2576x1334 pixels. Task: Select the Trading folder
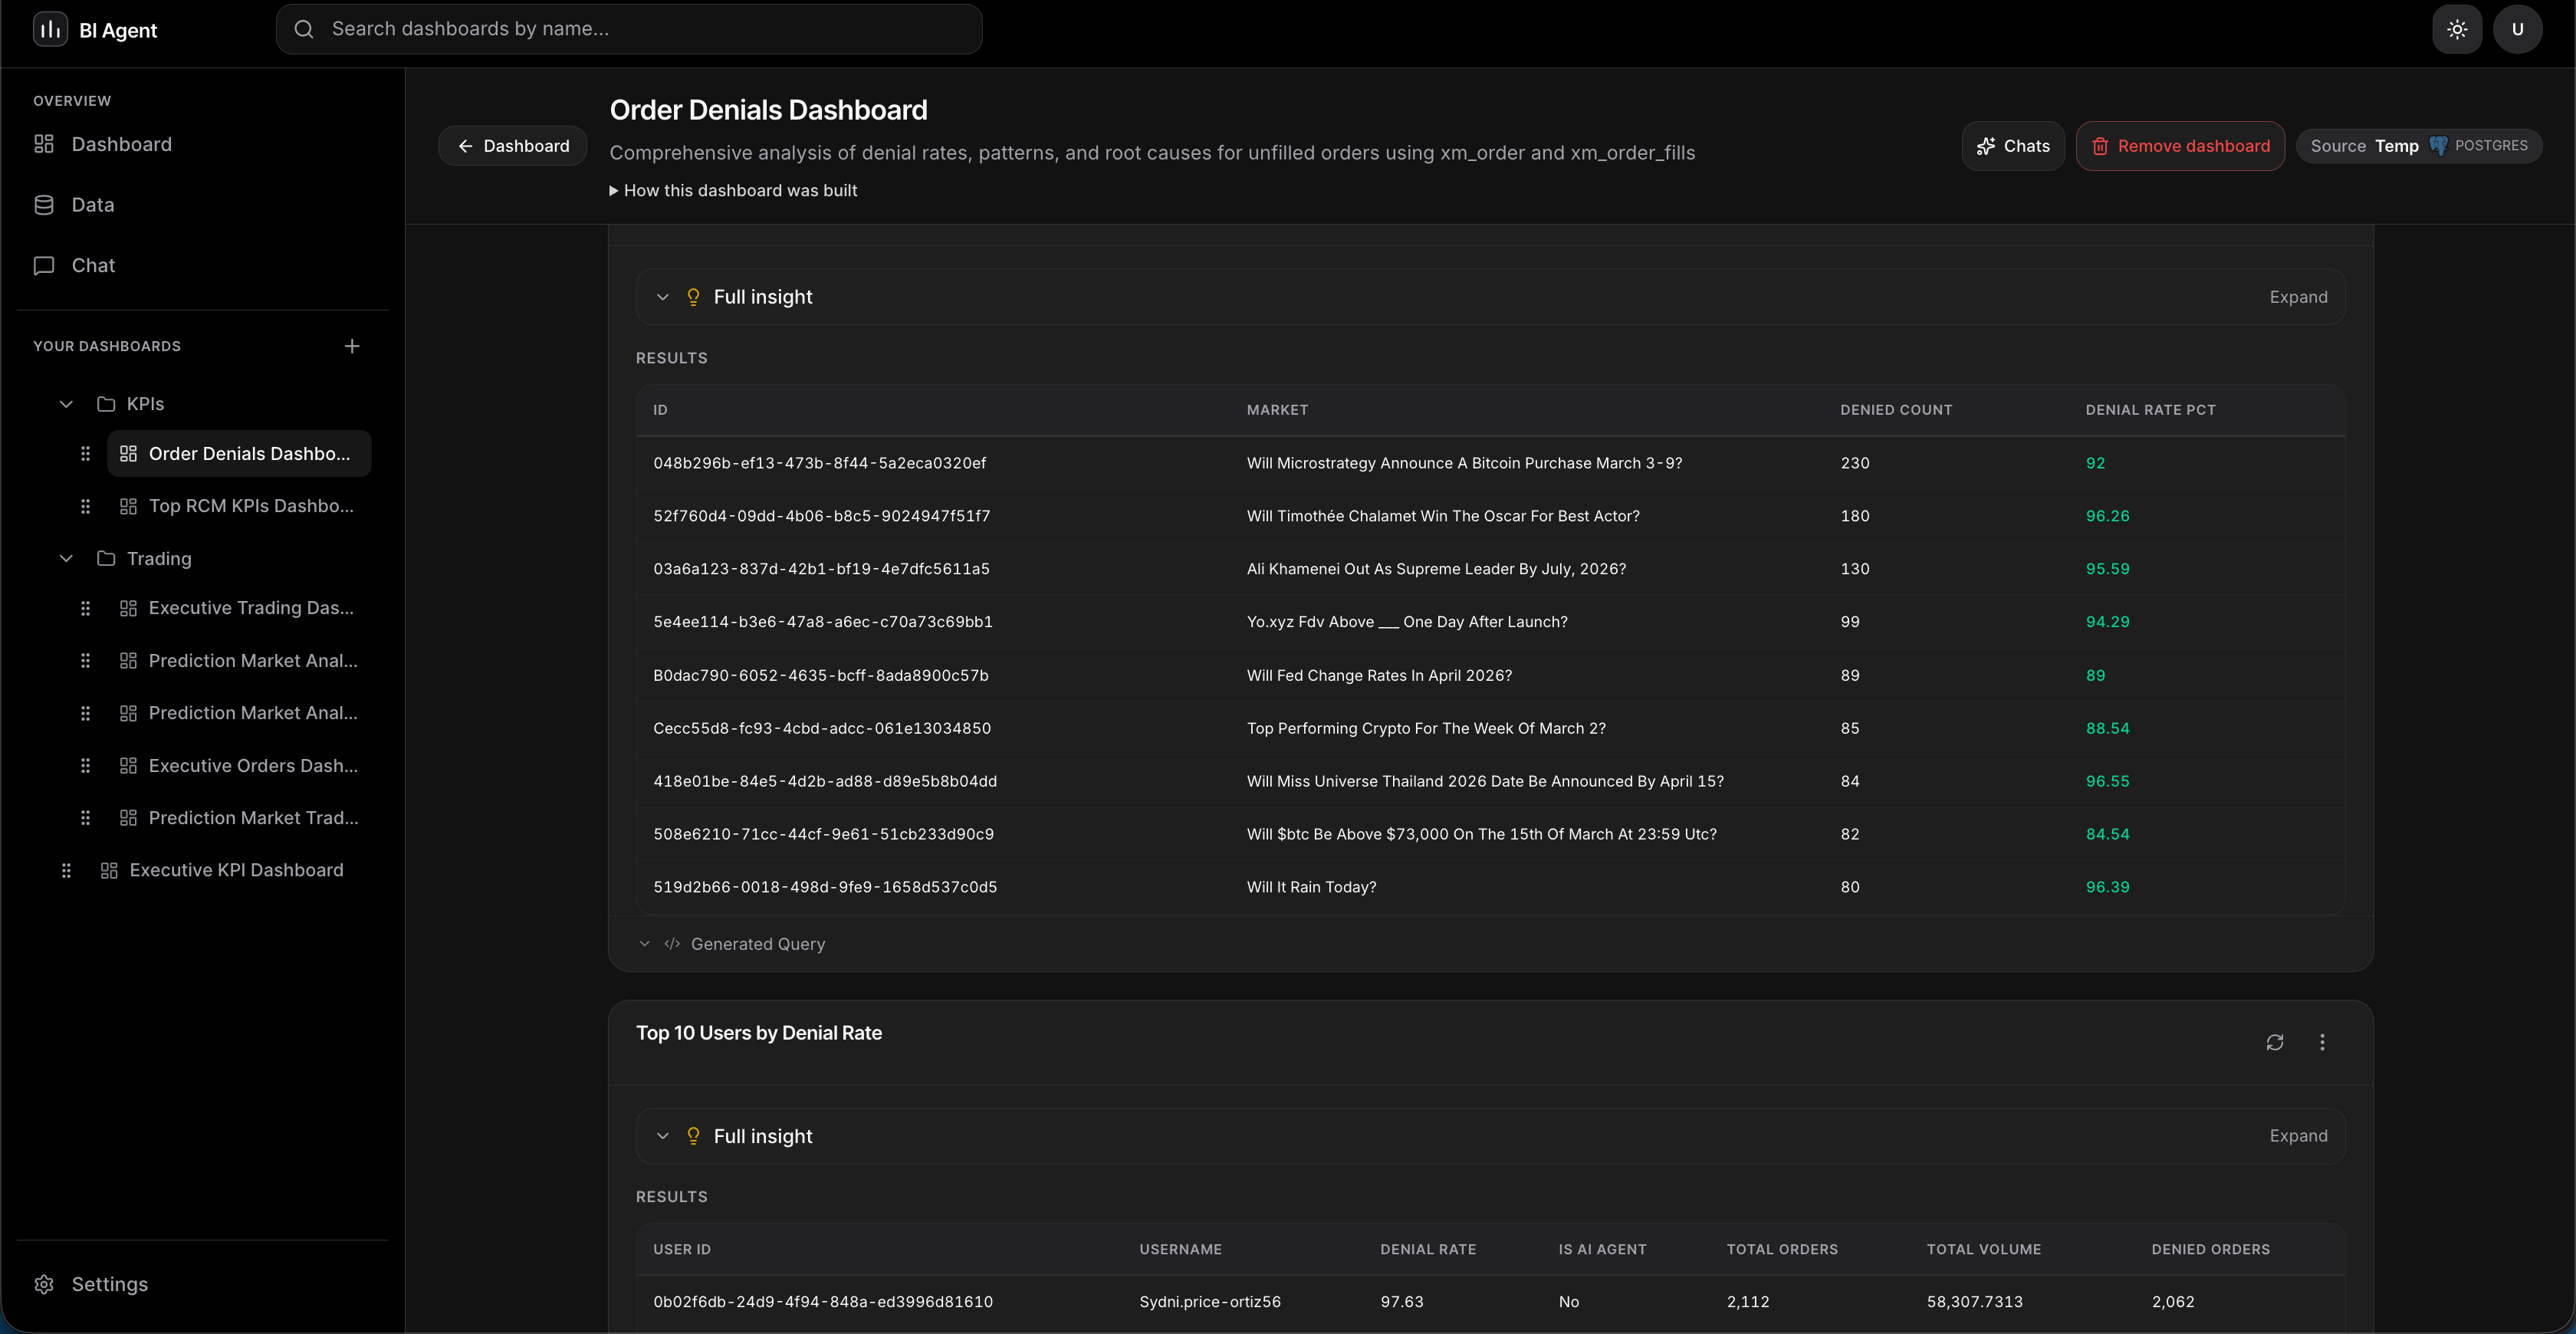159,558
